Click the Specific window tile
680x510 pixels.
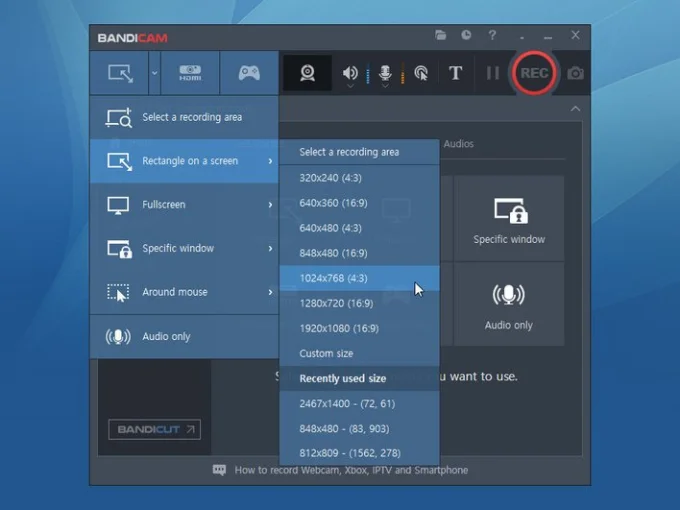509,219
